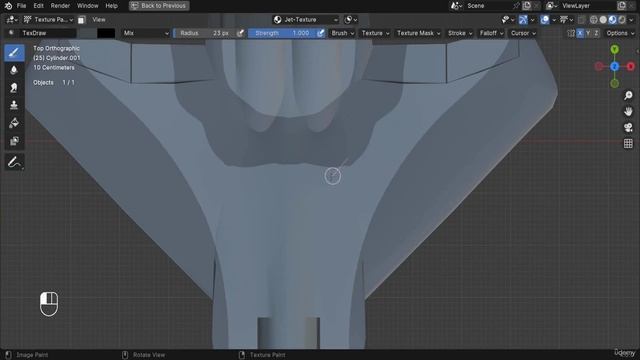
Task: Toggle viewport gizmos display
Action: [523, 20]
